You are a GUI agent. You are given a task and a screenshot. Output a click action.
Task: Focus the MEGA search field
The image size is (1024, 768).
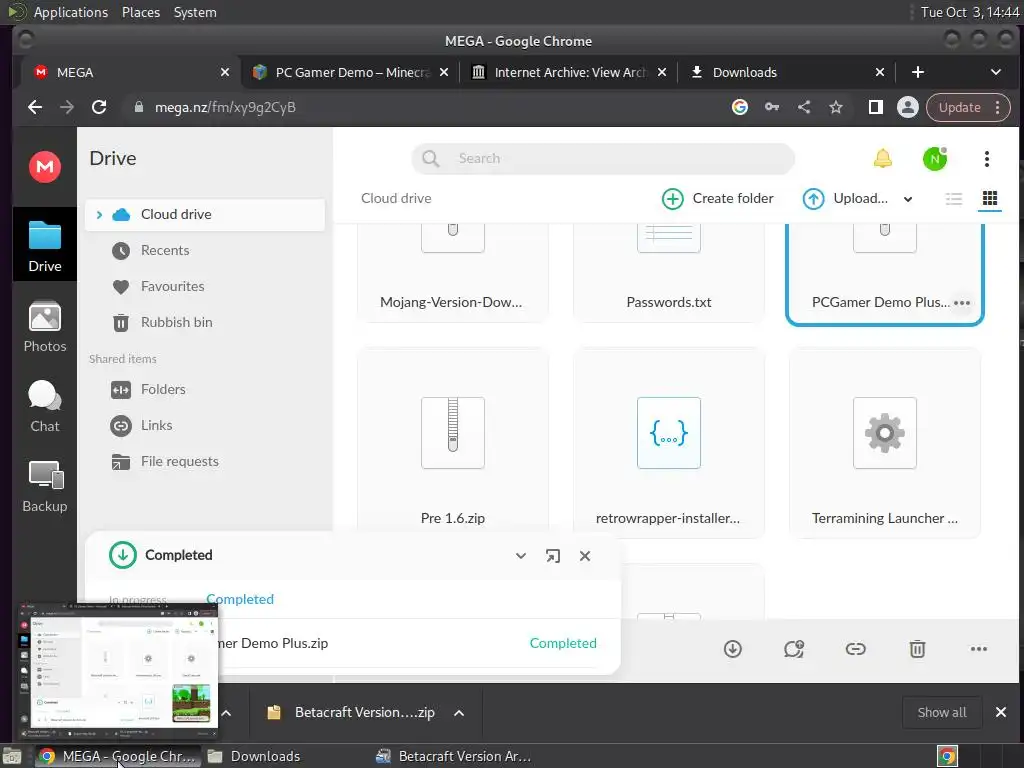point(603,158)
